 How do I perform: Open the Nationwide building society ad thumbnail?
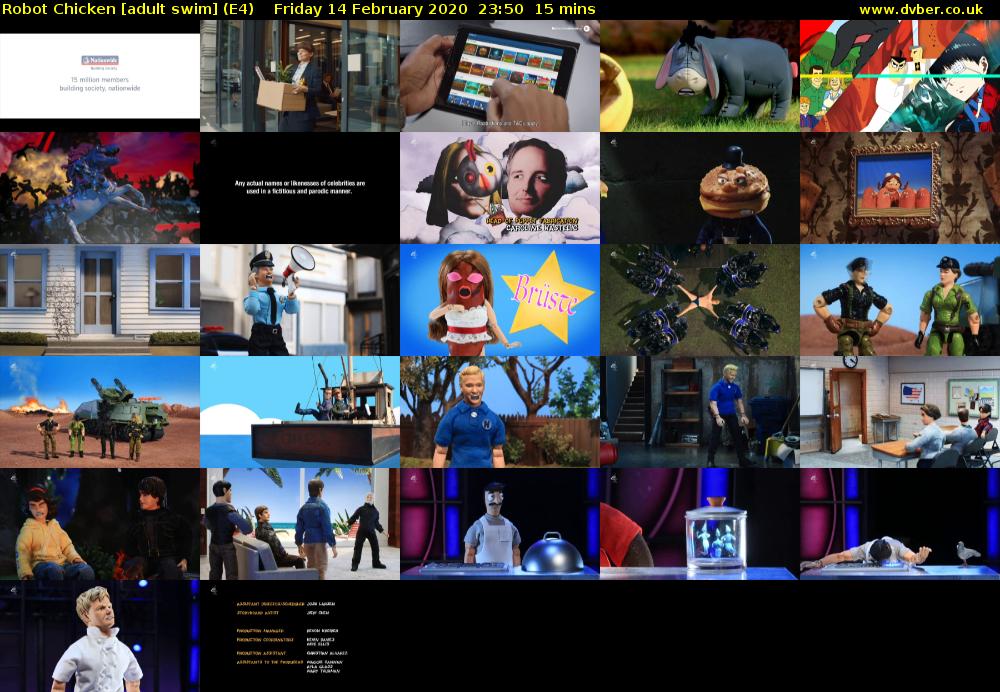(x=100, y=76)
